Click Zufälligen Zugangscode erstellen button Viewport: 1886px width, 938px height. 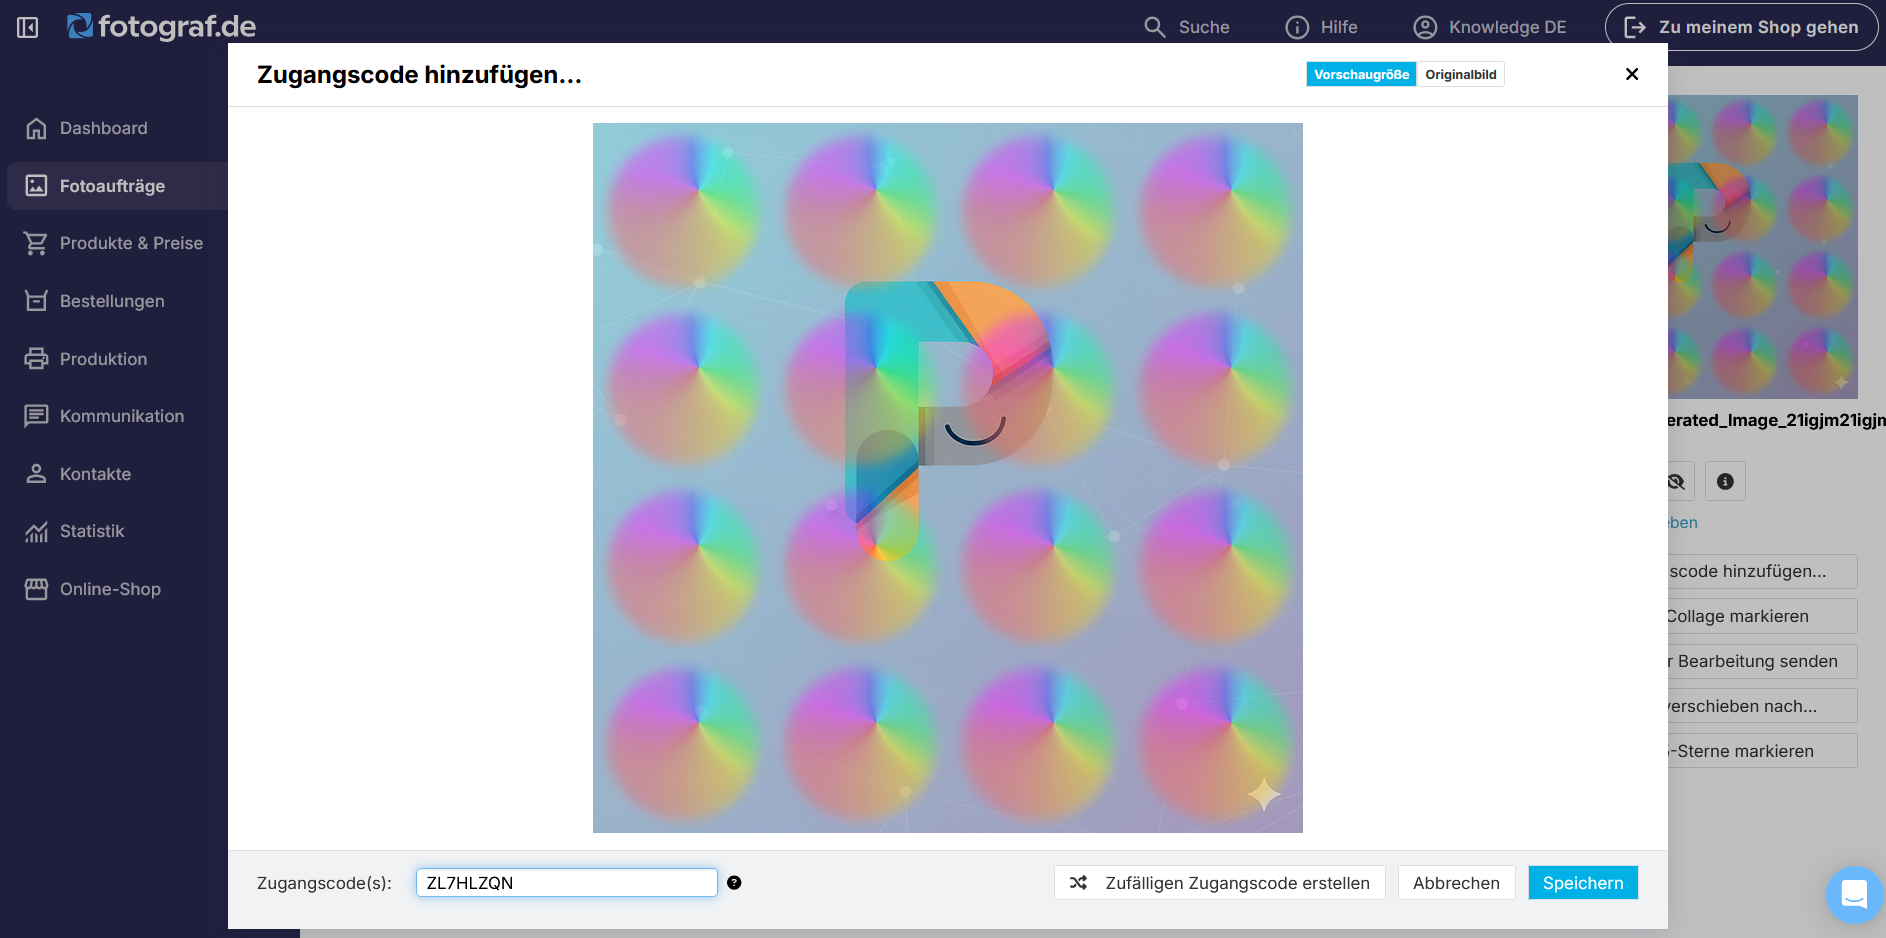[1220, 883]
